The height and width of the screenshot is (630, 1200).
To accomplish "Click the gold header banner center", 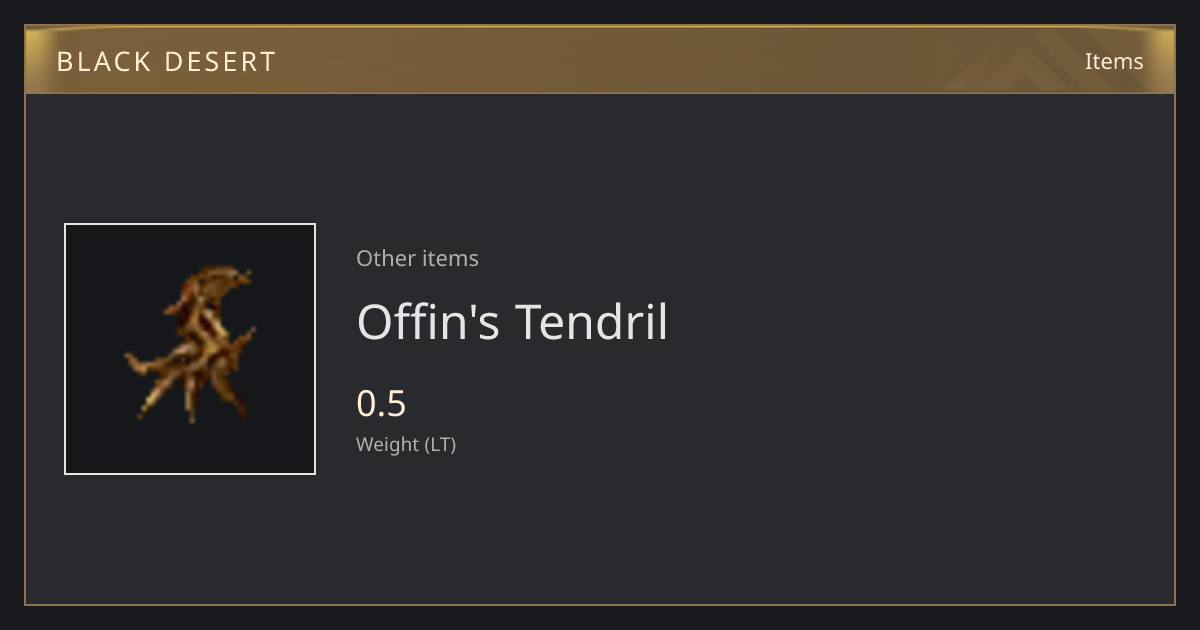I will 600,60.
